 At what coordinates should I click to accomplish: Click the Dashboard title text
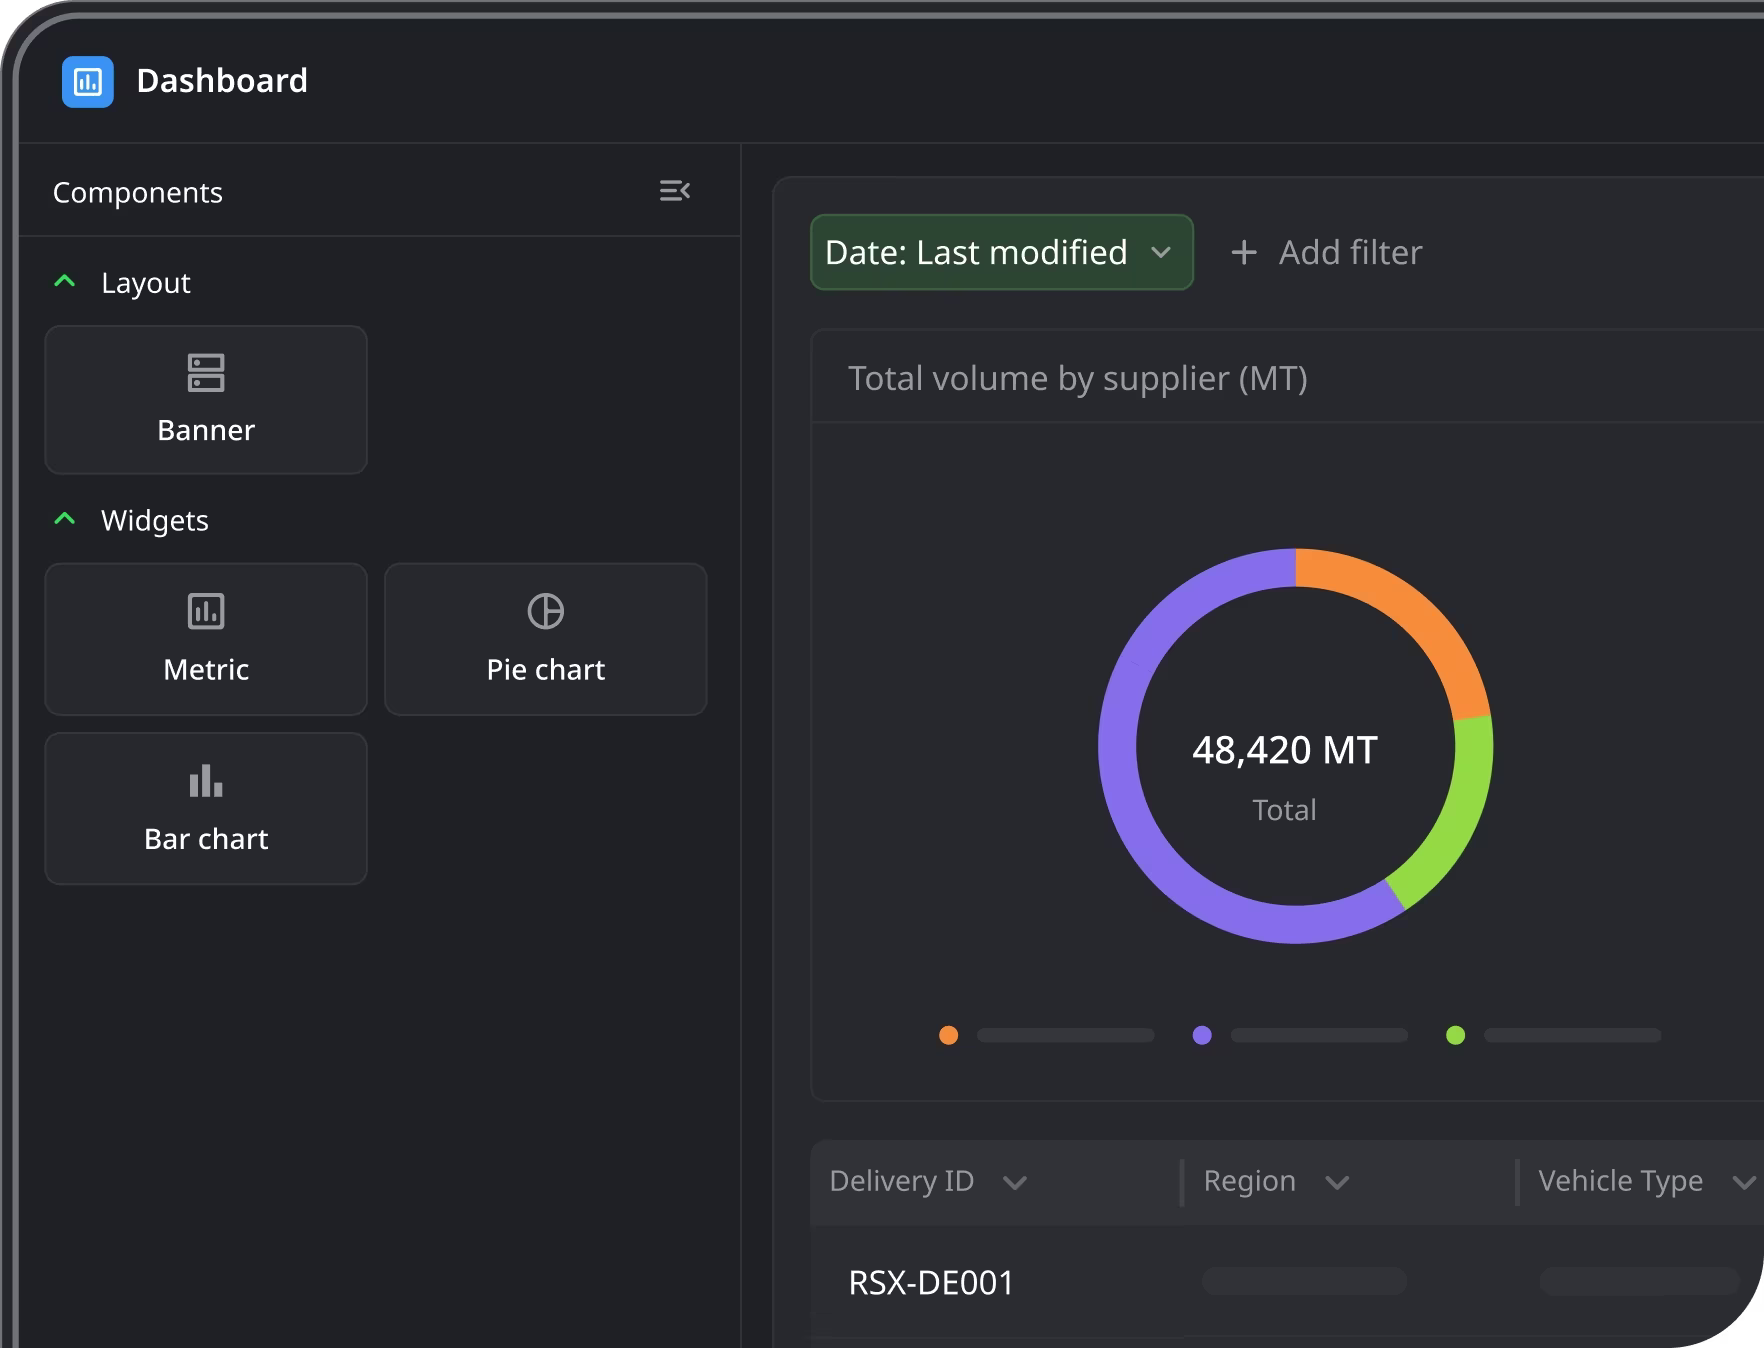(x=222, y=81)
